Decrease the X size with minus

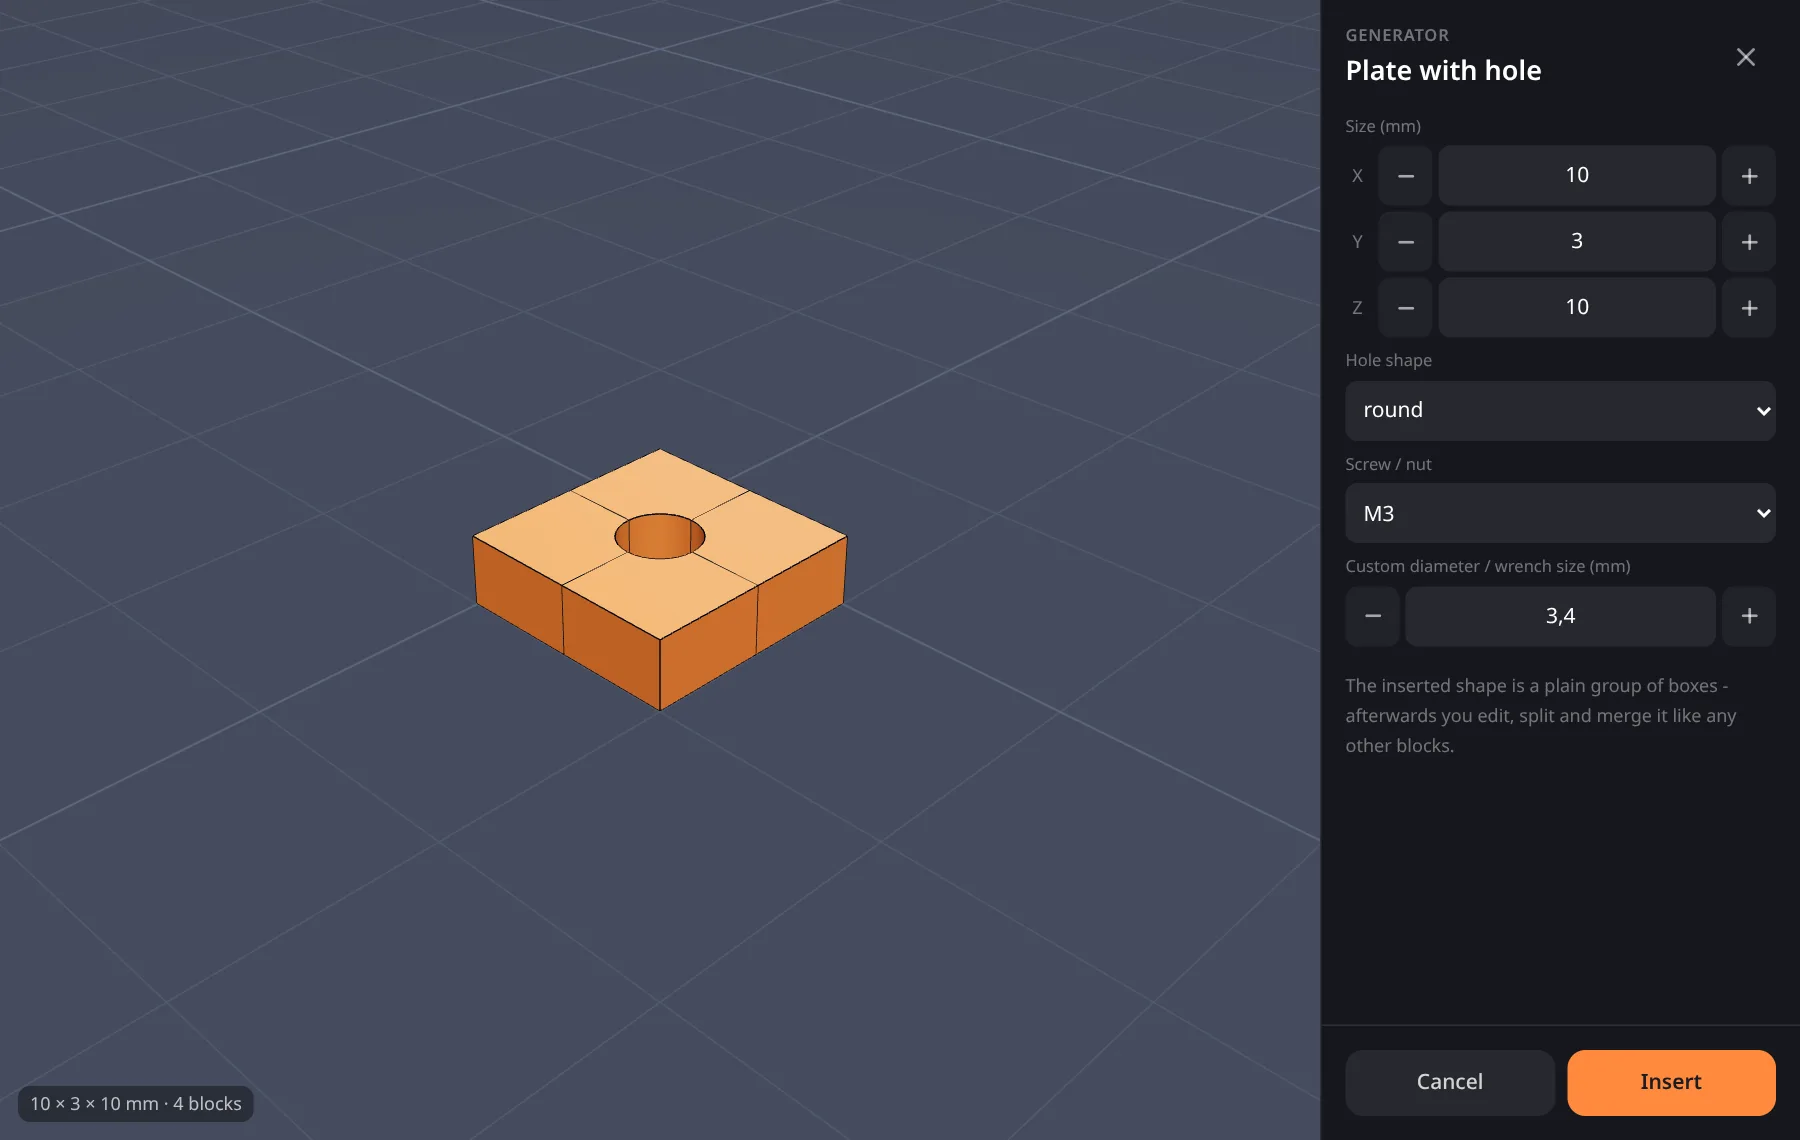pos(1405,176)
